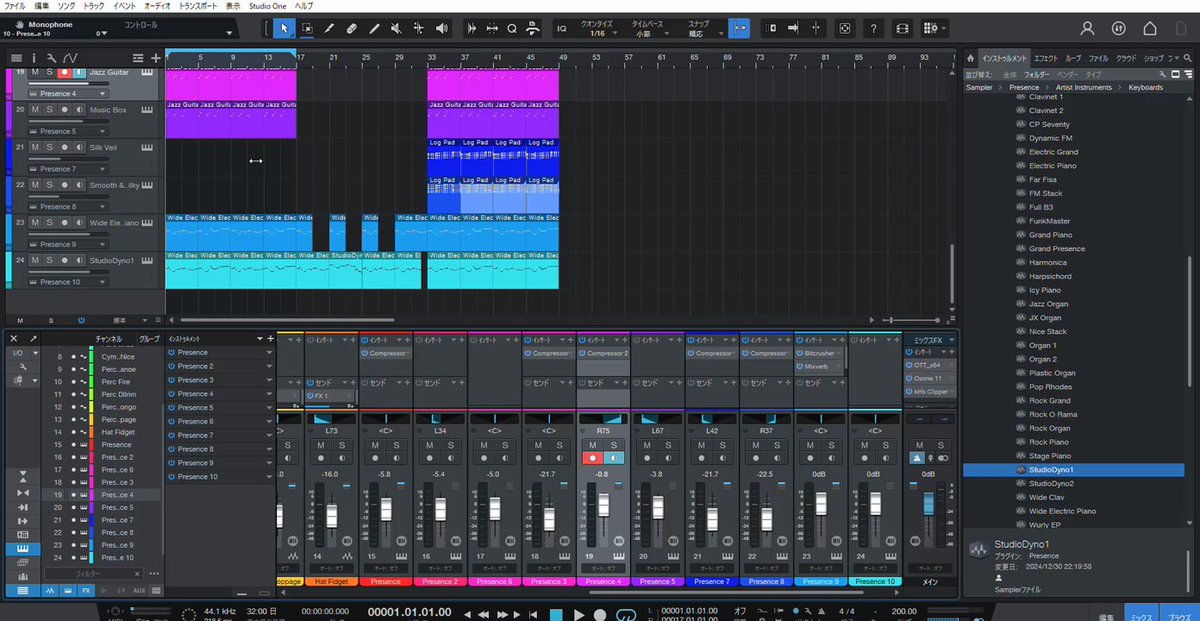Click the Mix button at bottom right
Screen dimensions: 1200x621
point(1138,616)
